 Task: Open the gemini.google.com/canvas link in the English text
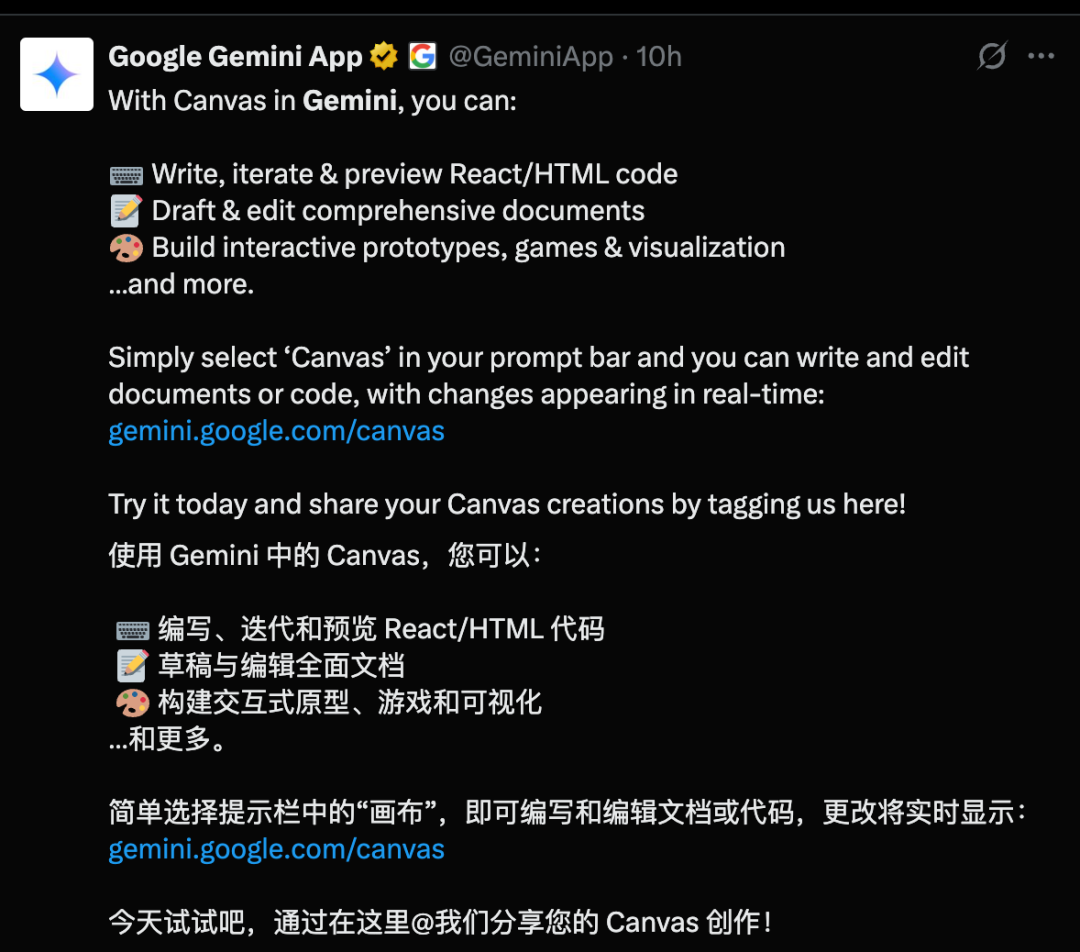pyautogui.click(x=276, y=431)
